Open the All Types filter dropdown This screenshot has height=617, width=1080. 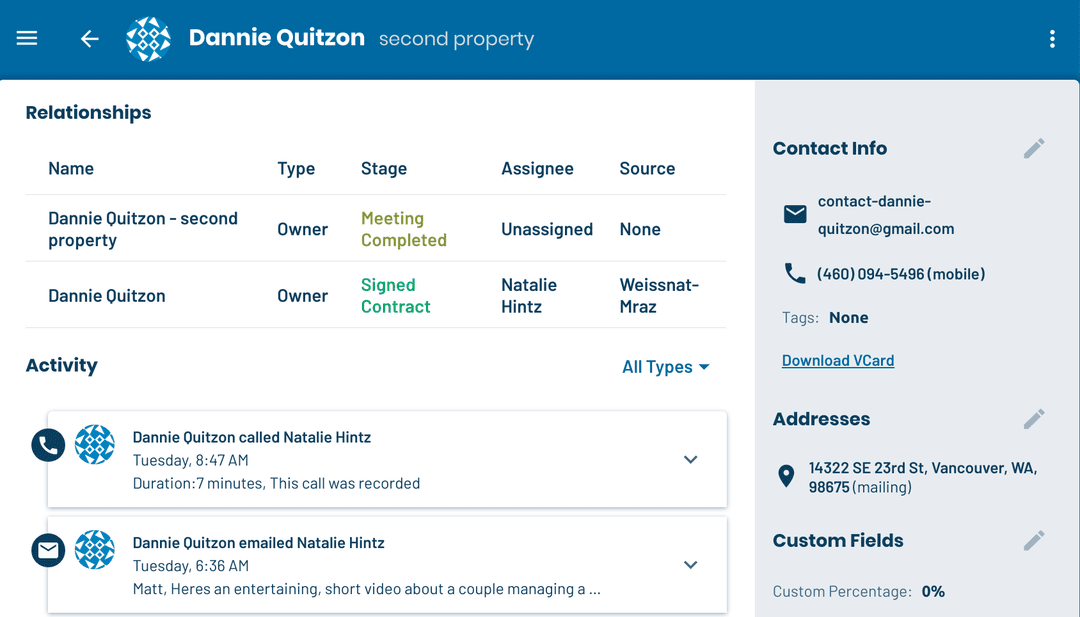point(665,367)
